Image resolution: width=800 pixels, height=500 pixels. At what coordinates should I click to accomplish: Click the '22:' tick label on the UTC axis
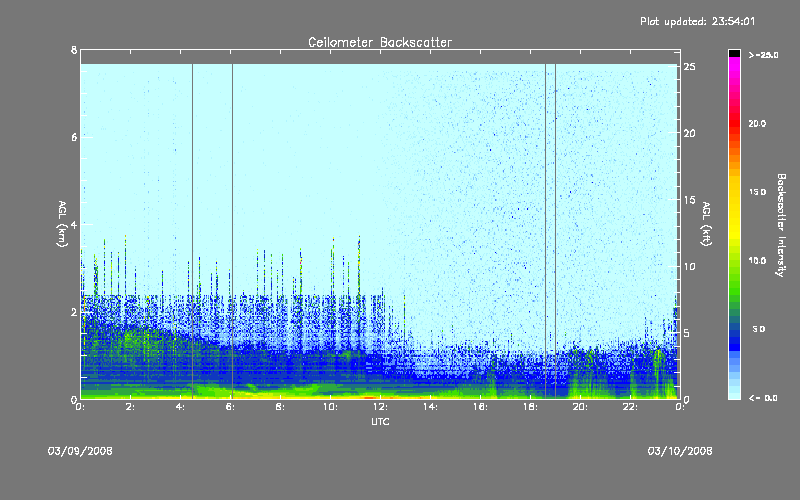630,407
